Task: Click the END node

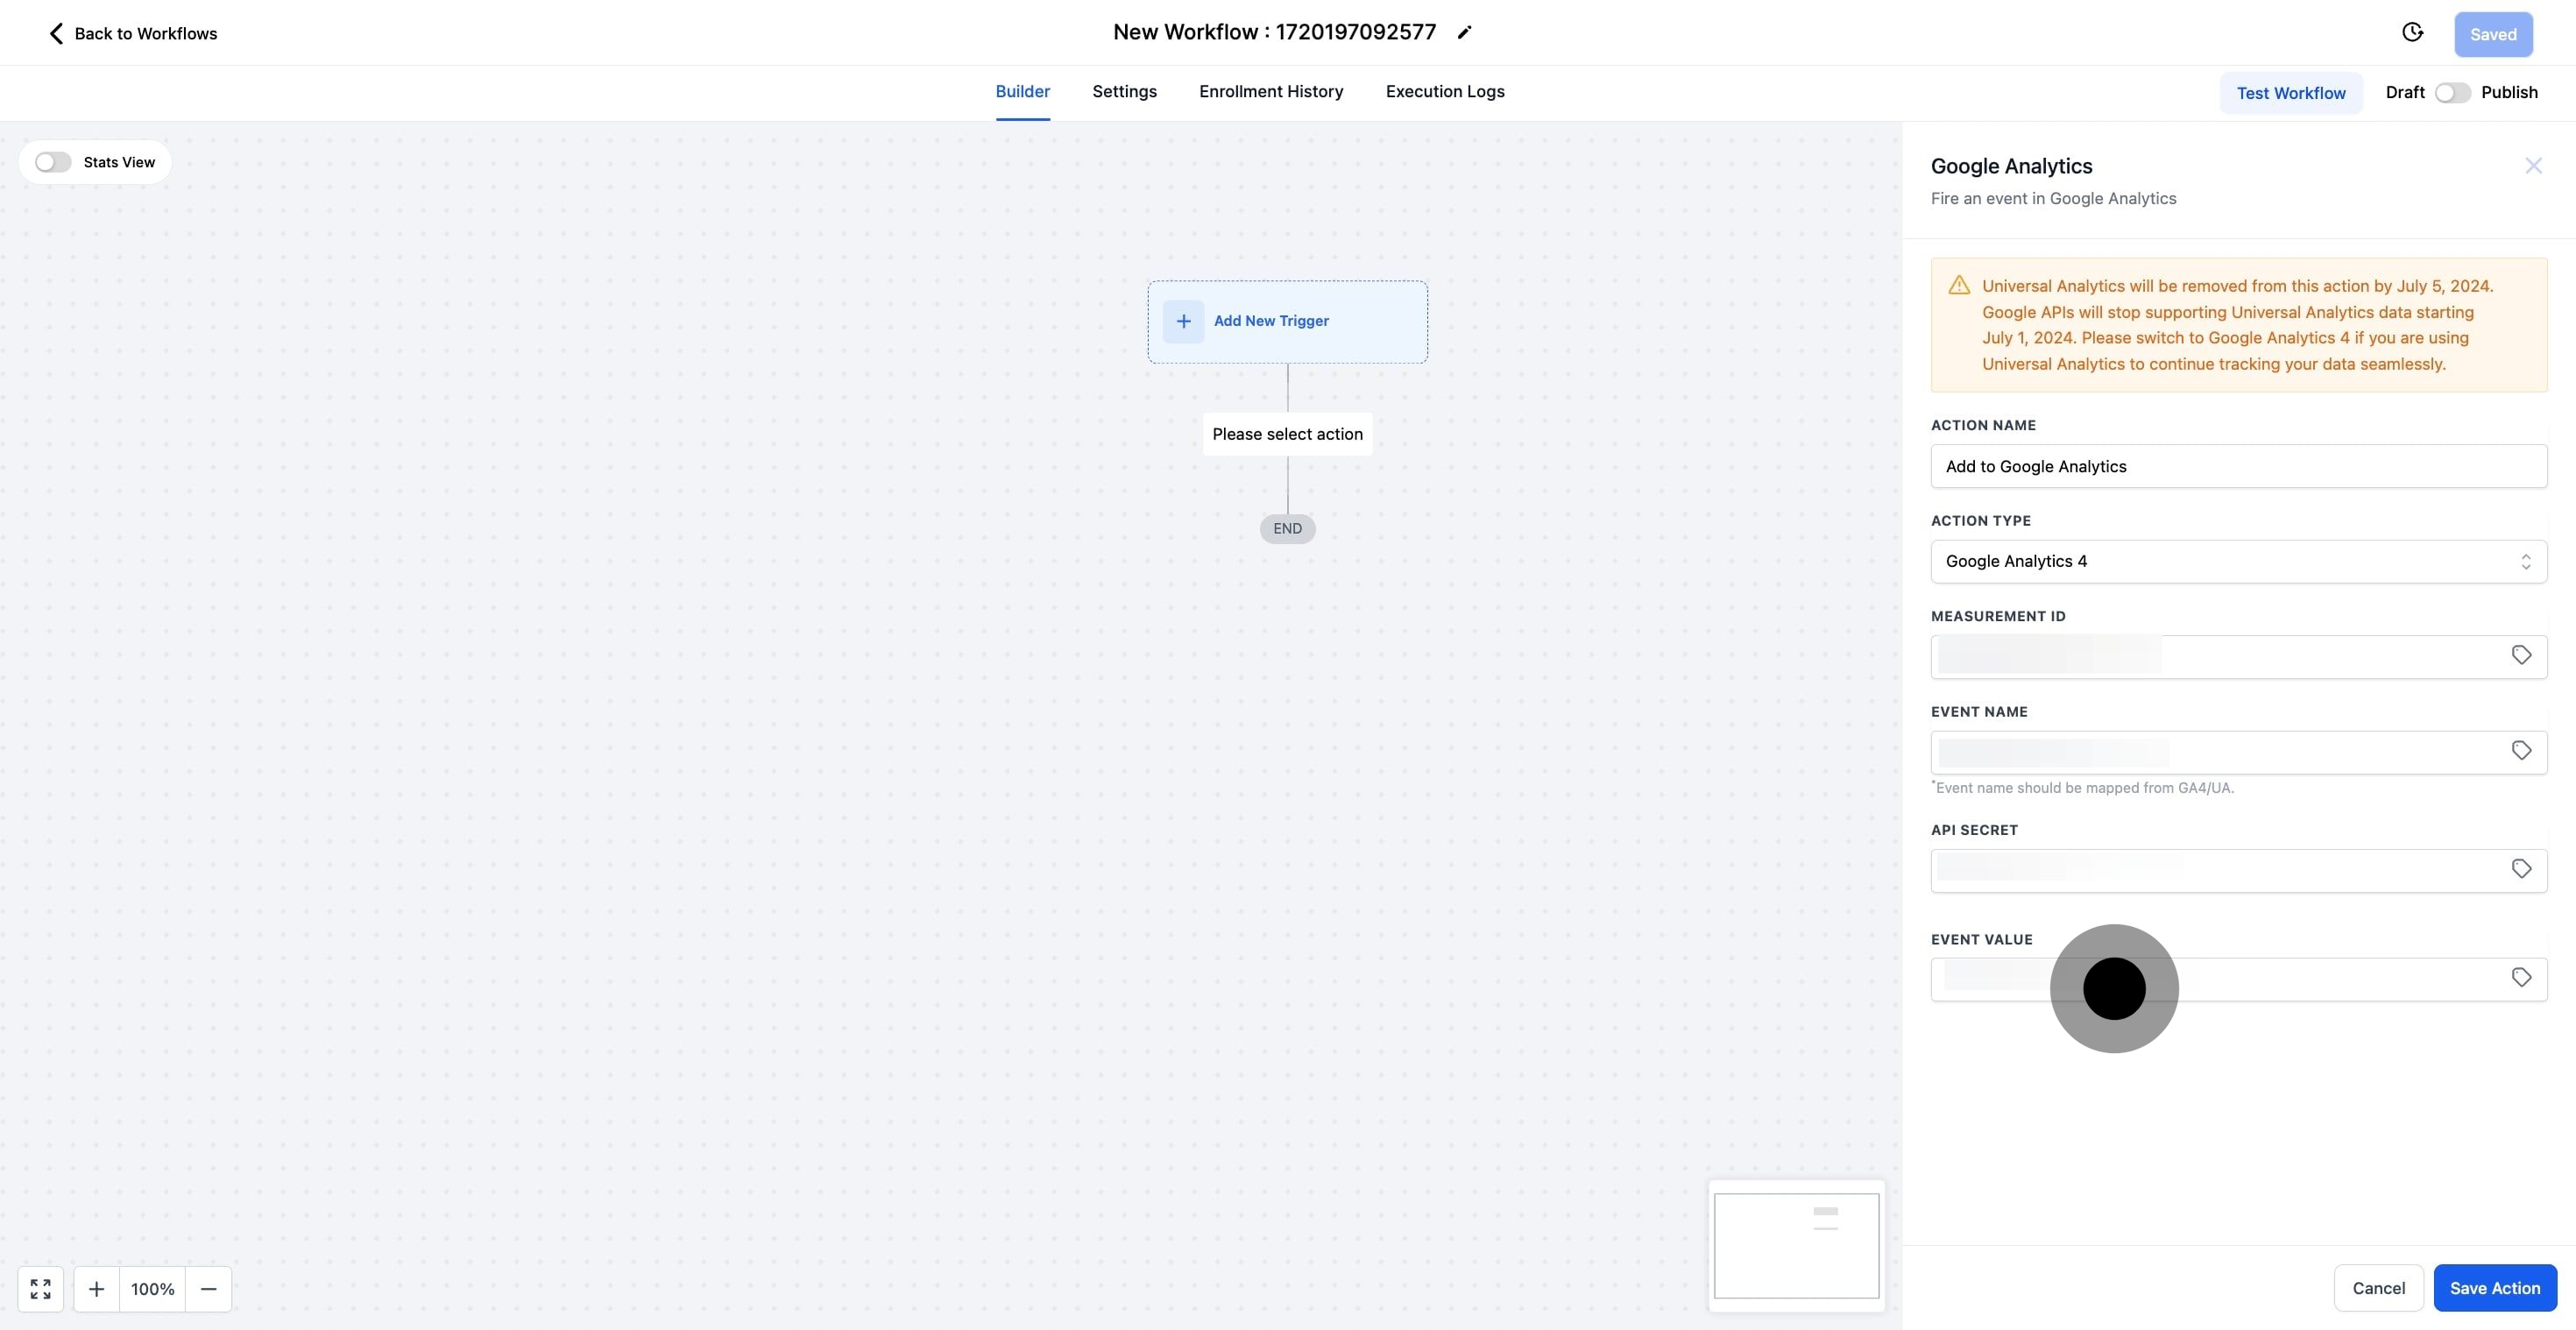Action: point(1287,529)
